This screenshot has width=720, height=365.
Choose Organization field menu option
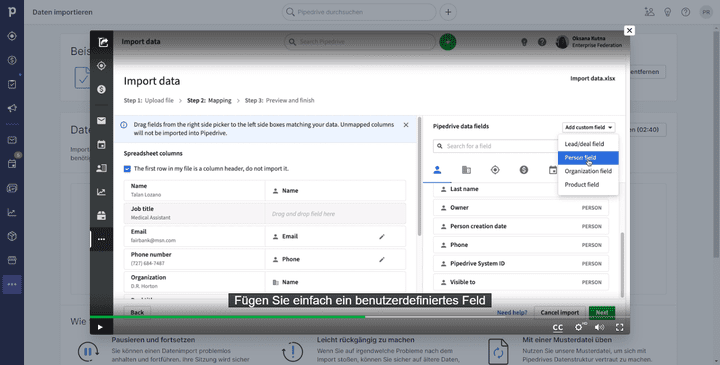(x=588, y=171)
